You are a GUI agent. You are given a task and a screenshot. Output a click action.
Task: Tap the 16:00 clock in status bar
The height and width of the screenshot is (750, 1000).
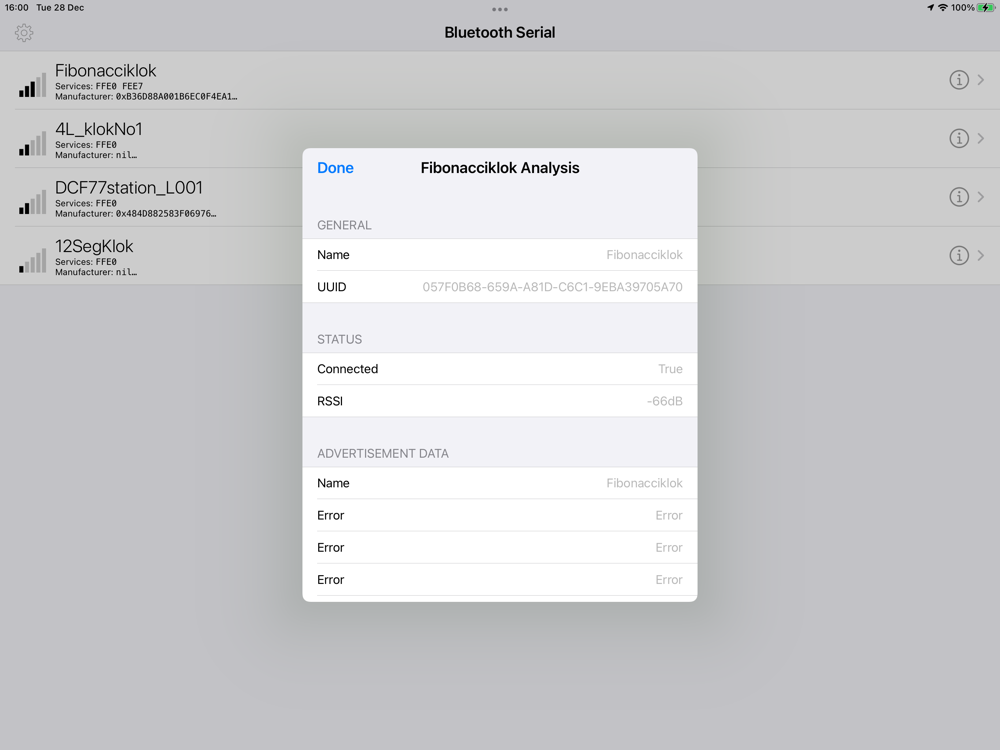click(x=17, y=8)
